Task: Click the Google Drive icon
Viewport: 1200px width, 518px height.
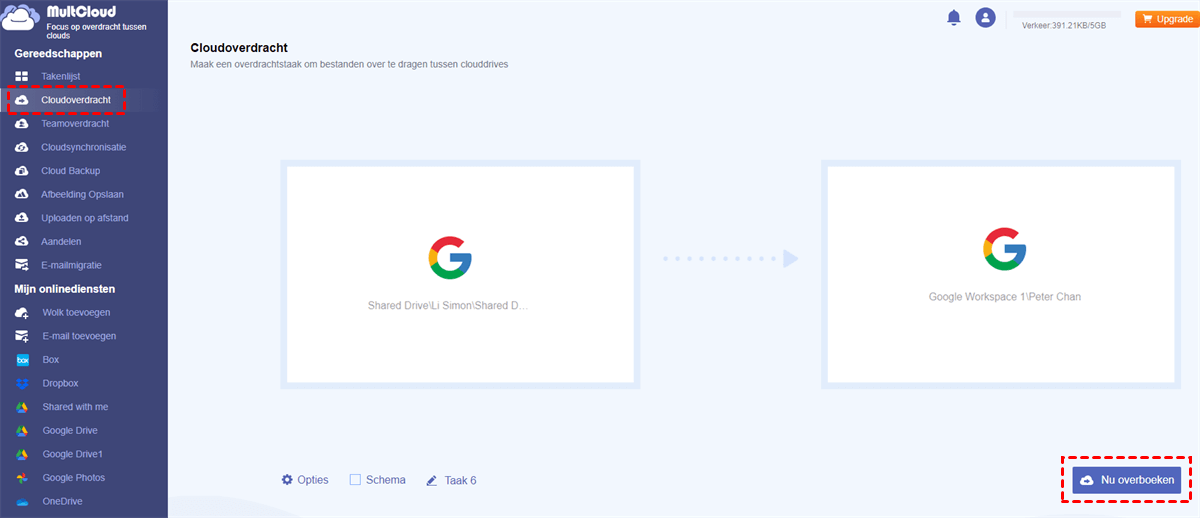Action: pyautogui.click(x=22, y=431)
